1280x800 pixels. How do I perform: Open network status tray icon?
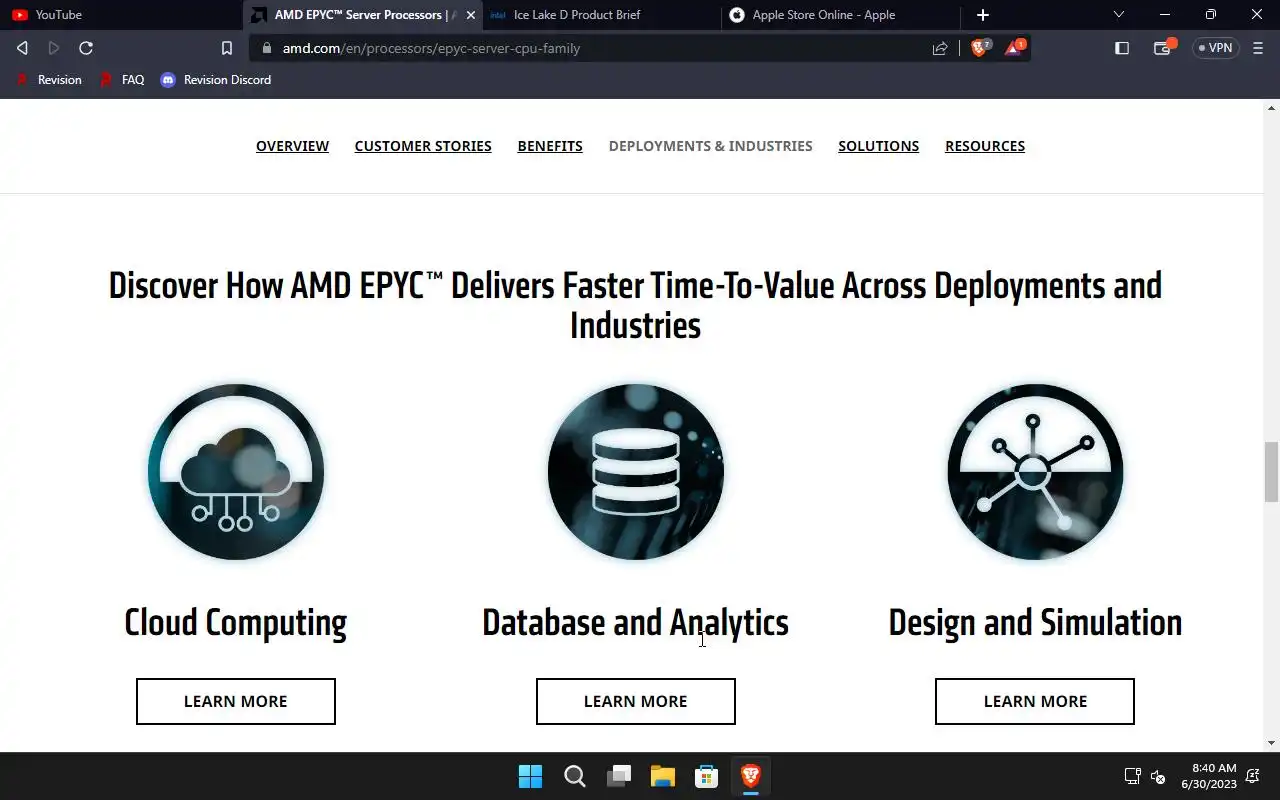tap(1132, 776)
